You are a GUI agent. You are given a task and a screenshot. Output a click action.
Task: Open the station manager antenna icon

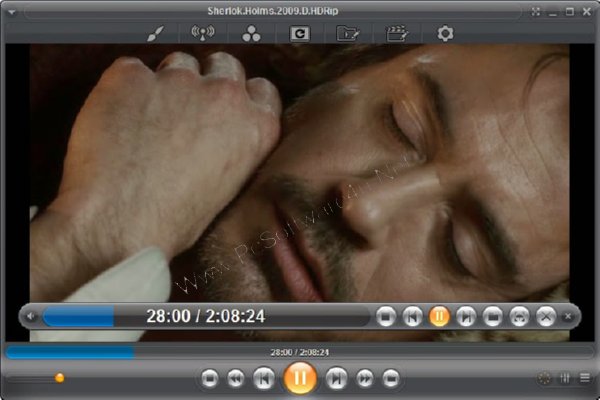click(203, 33)
